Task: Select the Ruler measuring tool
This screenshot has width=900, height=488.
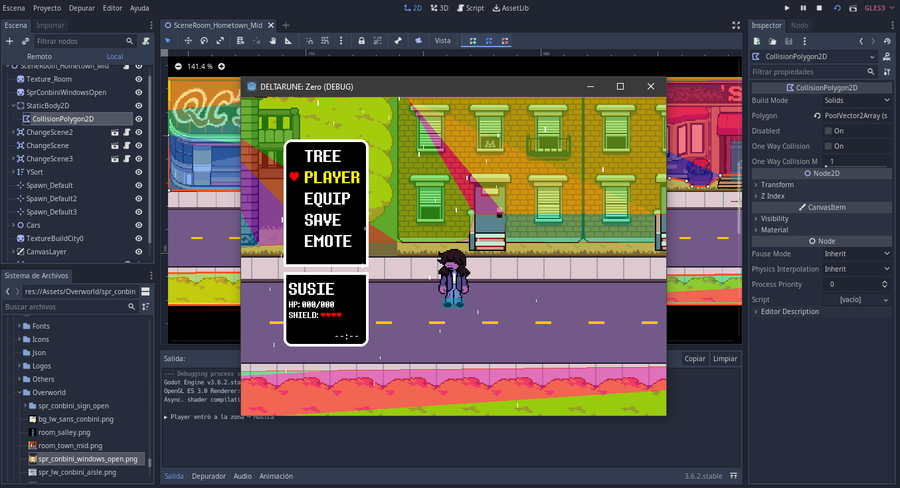Action: click(x=288, y=41)
